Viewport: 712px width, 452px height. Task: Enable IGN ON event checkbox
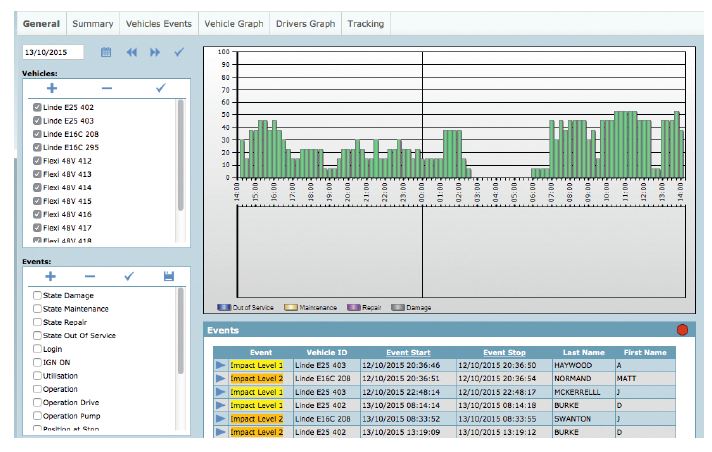pos(37,362)
